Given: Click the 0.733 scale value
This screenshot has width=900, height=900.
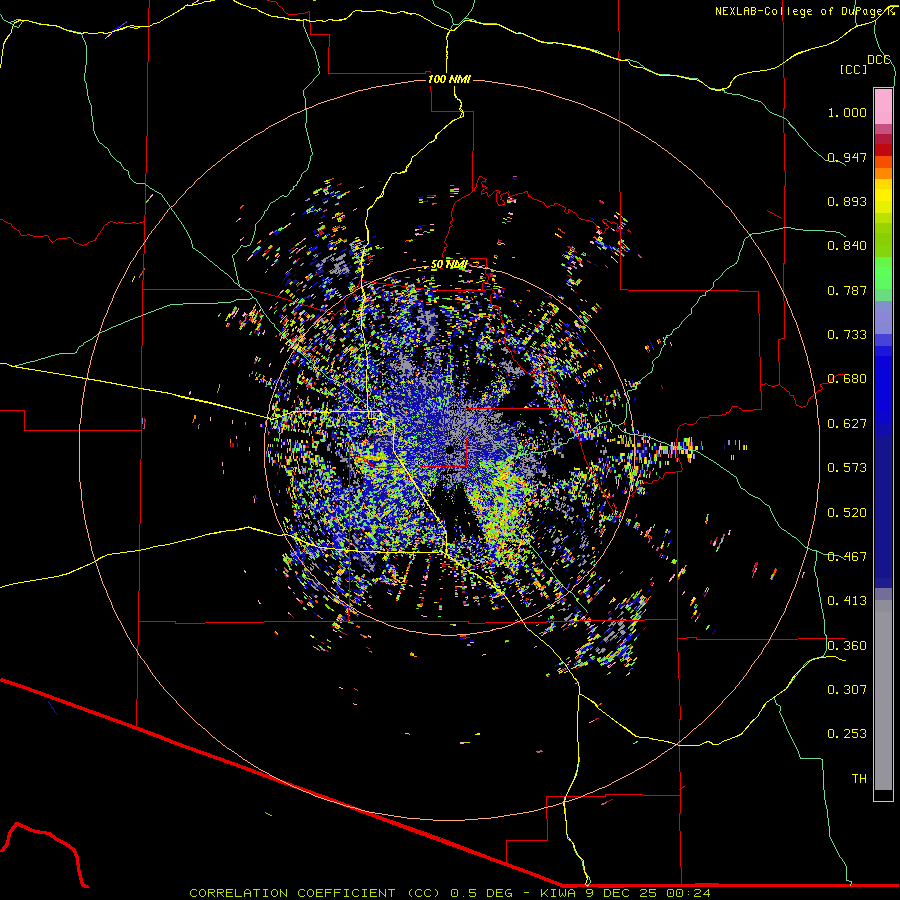Looking at the screenshot, I should tap(847, 335).
